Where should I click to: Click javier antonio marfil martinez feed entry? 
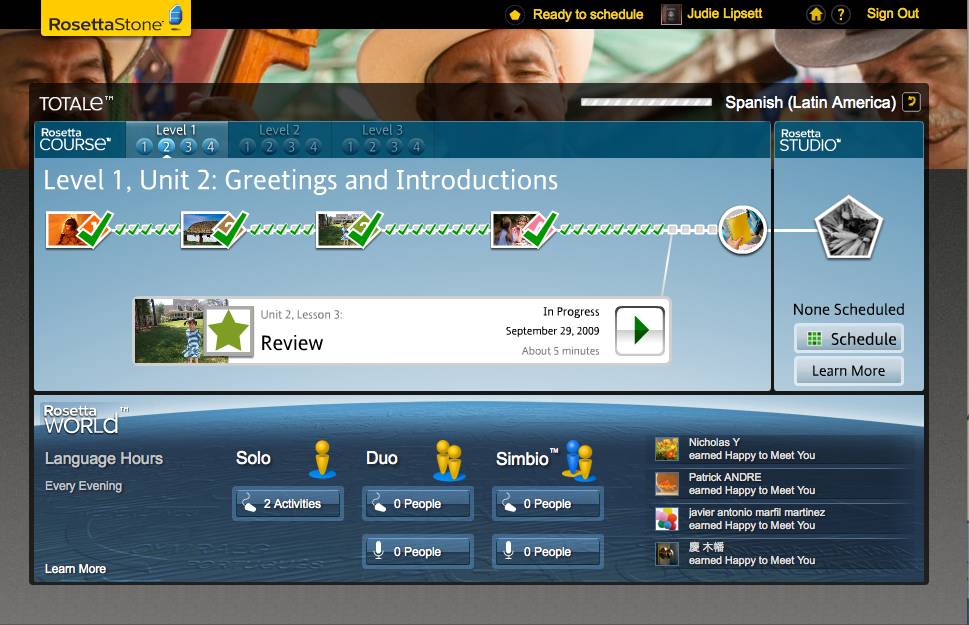pyautogui.click(x=756, y=519)
